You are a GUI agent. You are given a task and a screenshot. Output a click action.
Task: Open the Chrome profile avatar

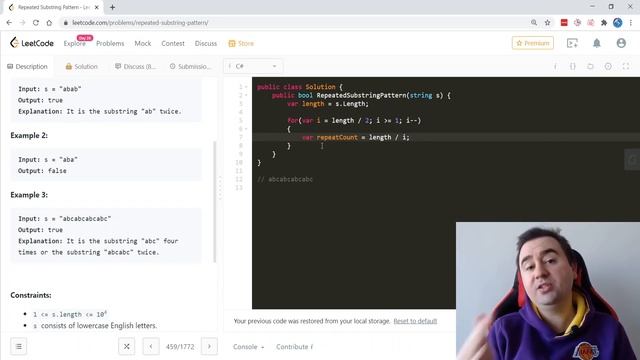click(x=618, y=23)
